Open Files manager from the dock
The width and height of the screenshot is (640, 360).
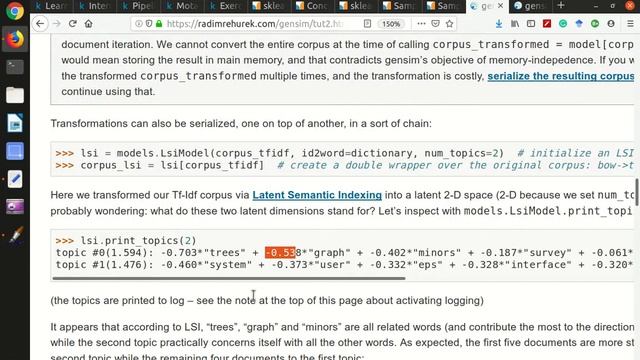tap(15, 95)
